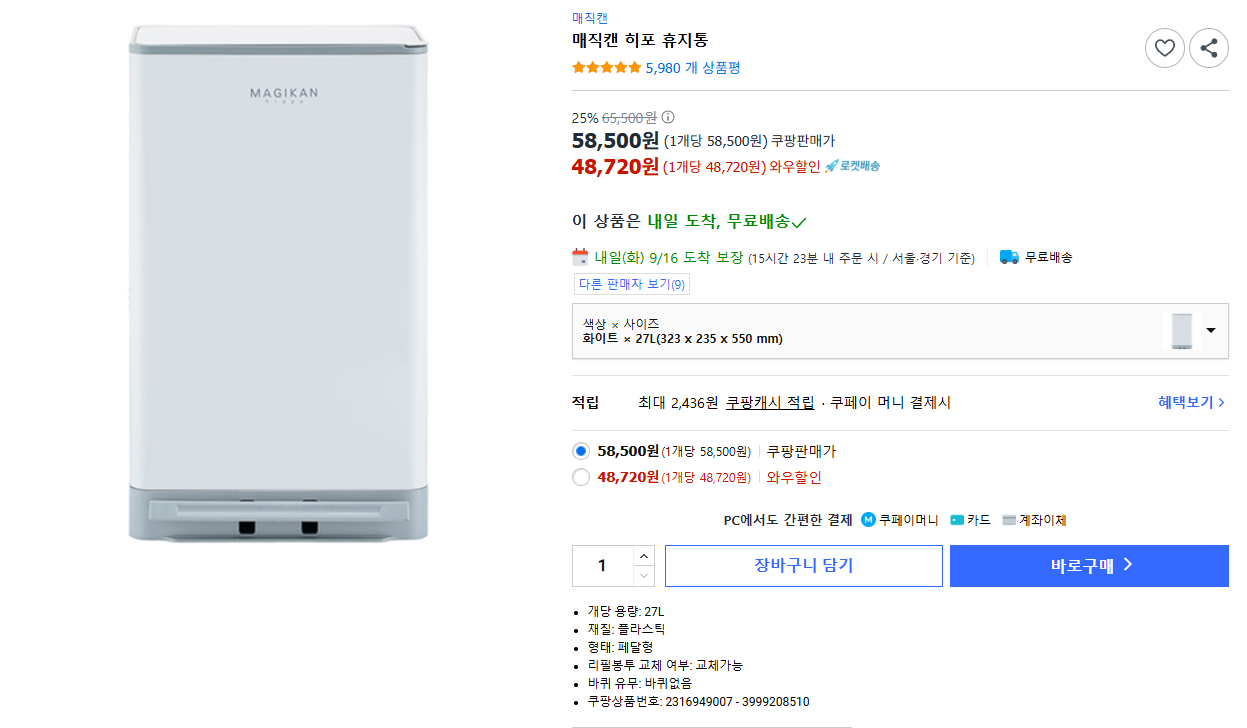Select the 58,500원 쿠팡판매가 radio option
1247x728 pixels.
coord(581,451)
